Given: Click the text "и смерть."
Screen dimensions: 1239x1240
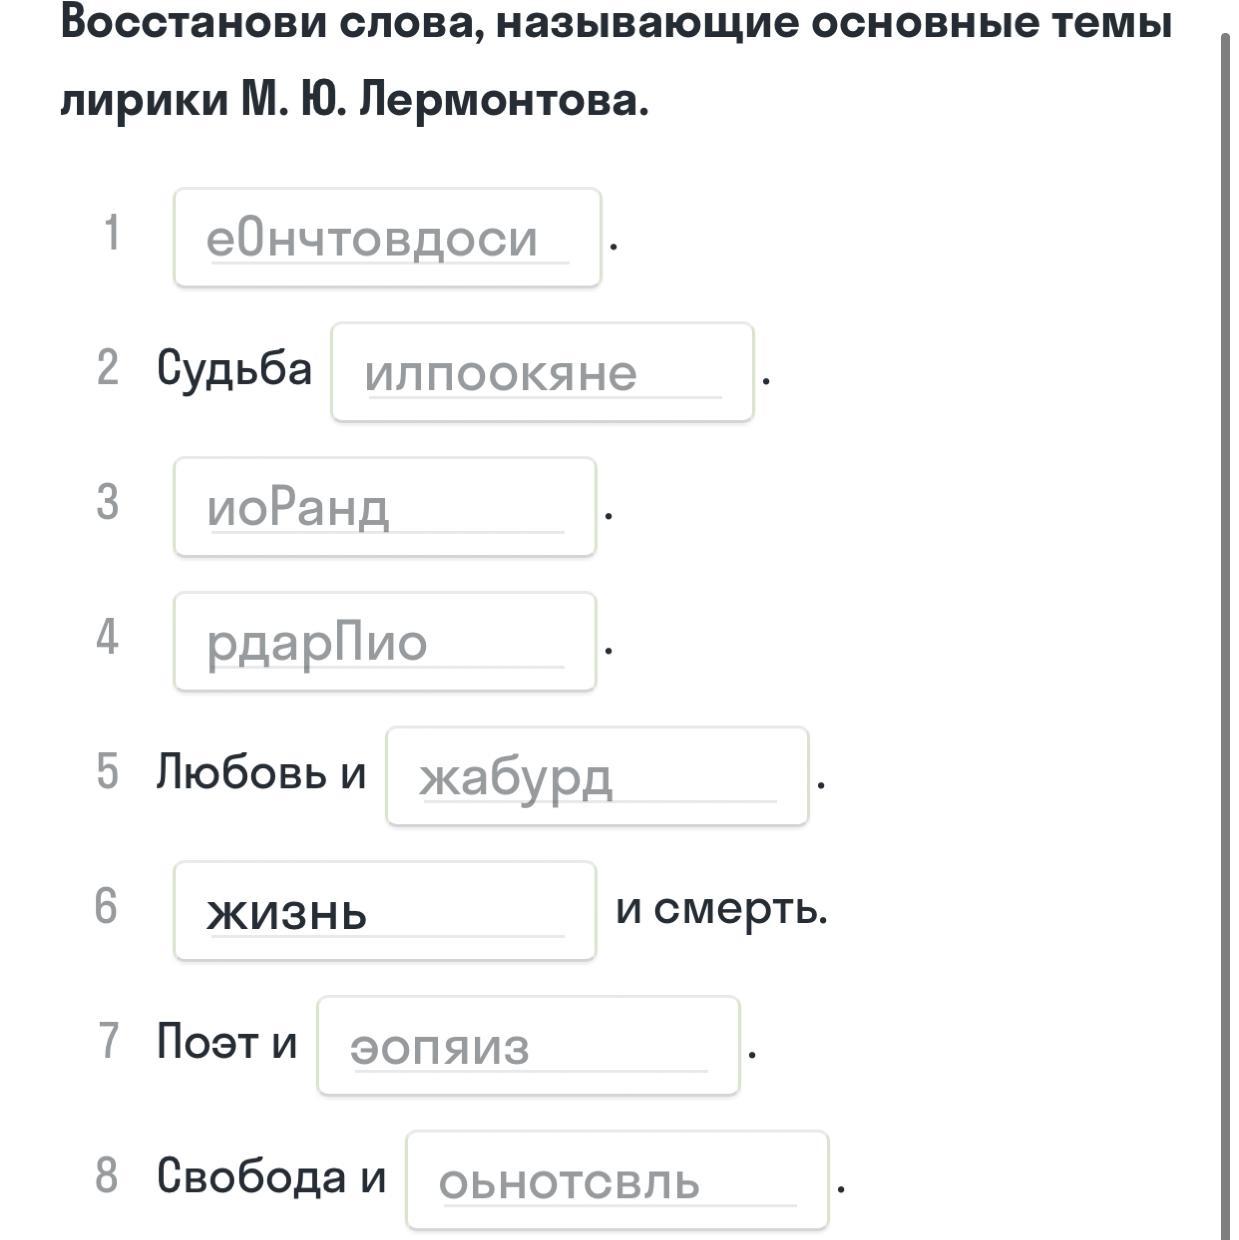Looking at the screenshot, I should (x=722, y=909).
